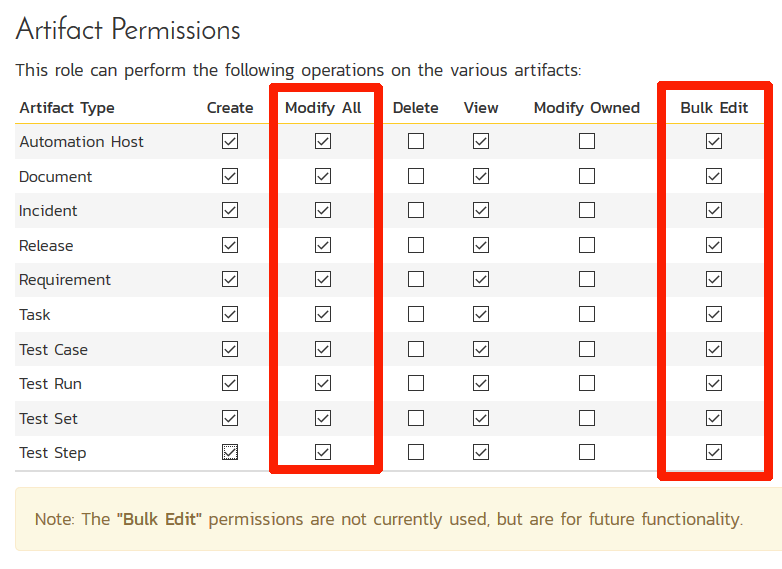The height and width of the screenshot is (569, 782).
Task: Toggle Create checkbox for Test Case
Action: point(230,349)
